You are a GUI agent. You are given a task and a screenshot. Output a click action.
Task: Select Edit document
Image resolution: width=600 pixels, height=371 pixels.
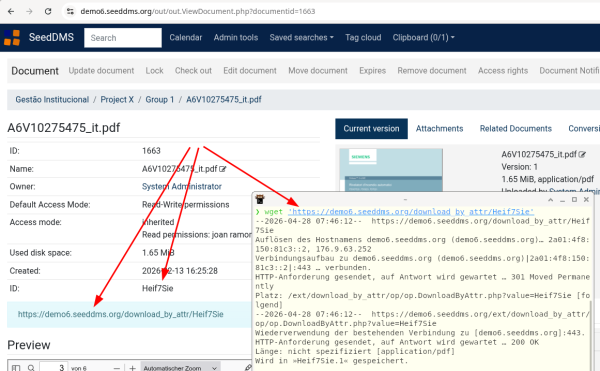250,71
